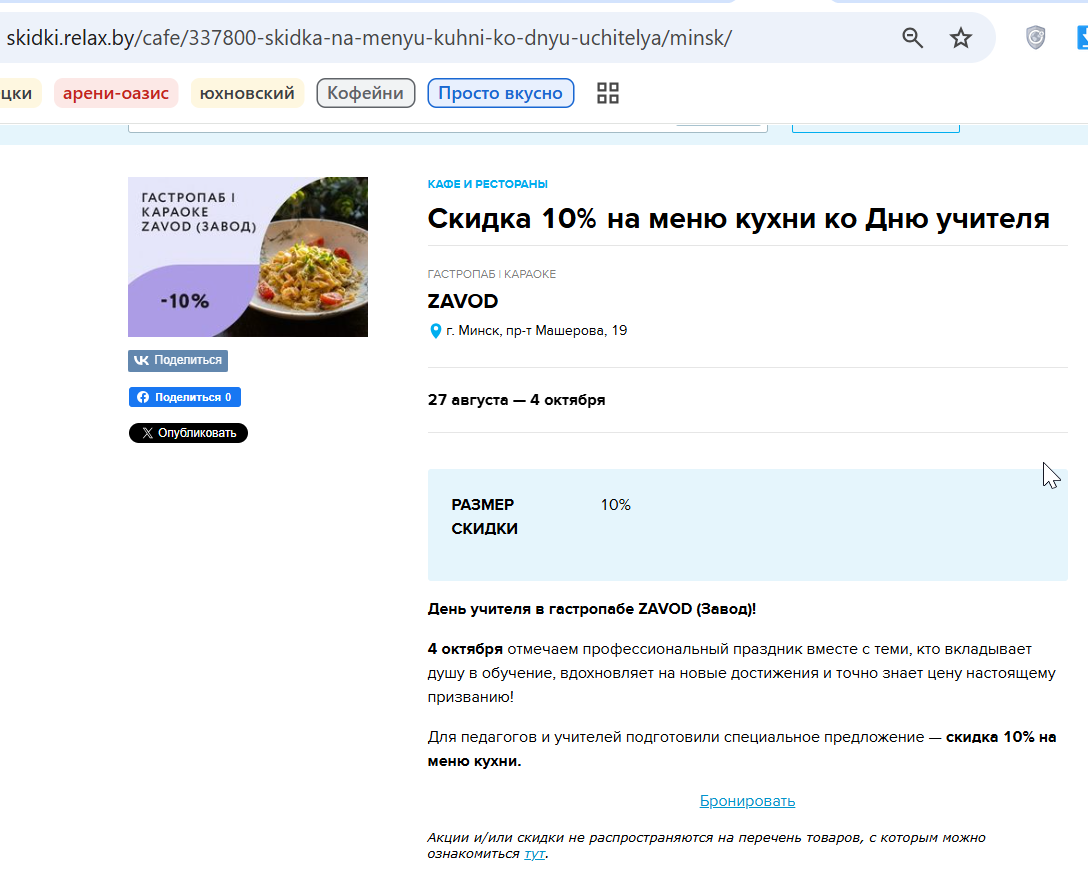Open the Кофейни bookmark folder
Screen dimensions: 1088x879
(366, 93)
